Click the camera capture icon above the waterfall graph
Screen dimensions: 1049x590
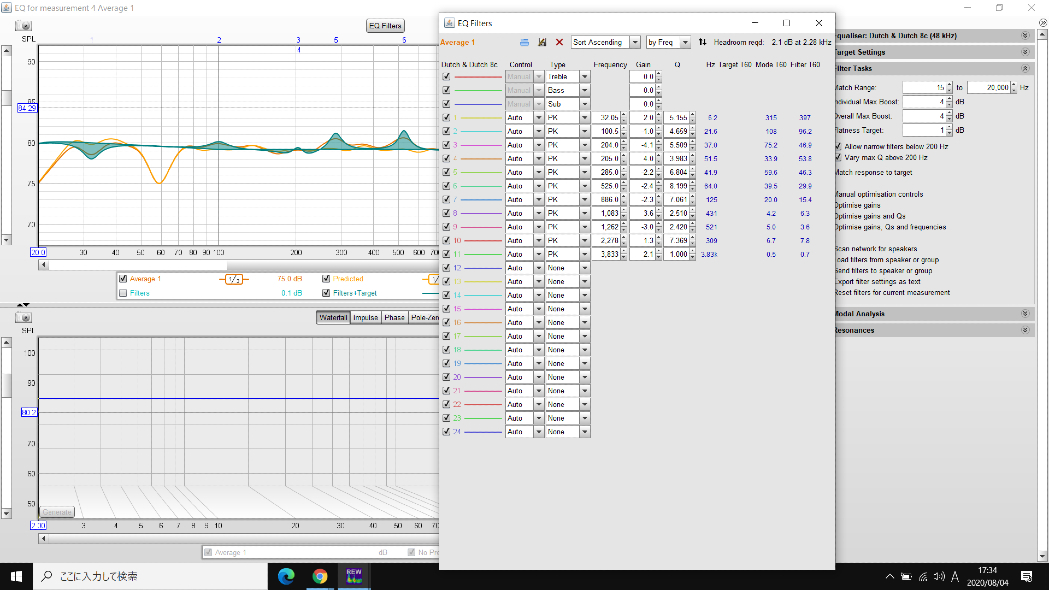[x=23, y=317]
